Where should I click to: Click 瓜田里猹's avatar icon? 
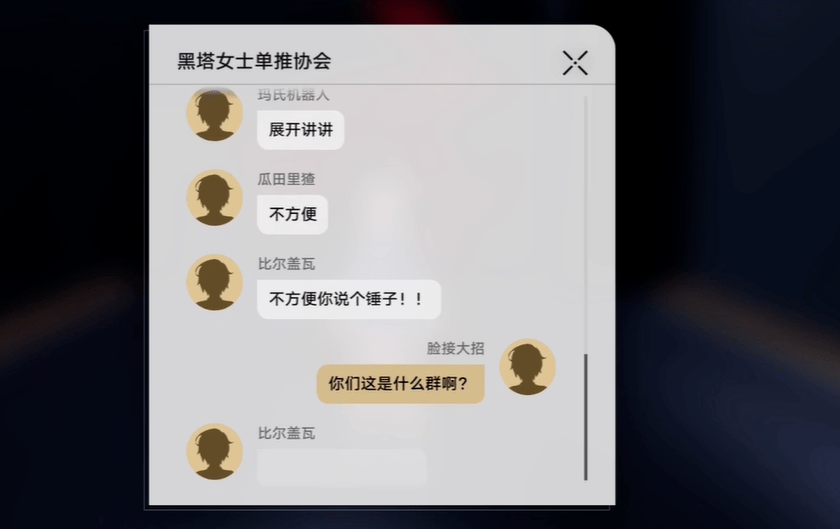(x=214, y=198)
